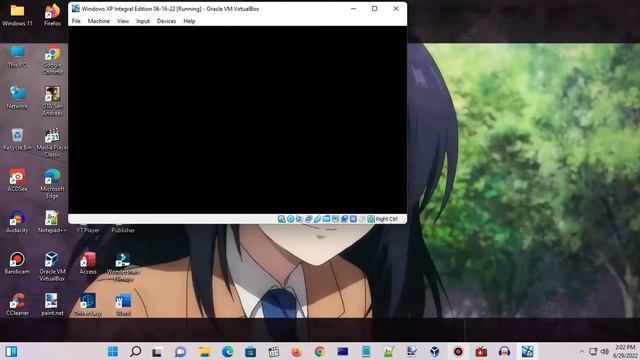Select the Audacity desktop shortcut
This screenshot has height=360, width=640.
[x=17, y=222]
